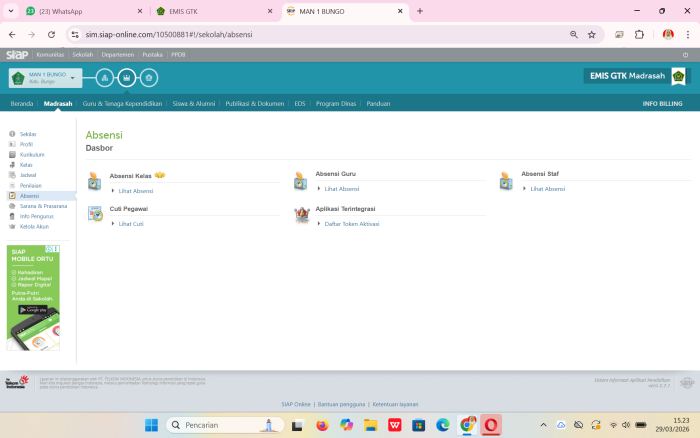Click the Absensi Staf clock icon

506,181
